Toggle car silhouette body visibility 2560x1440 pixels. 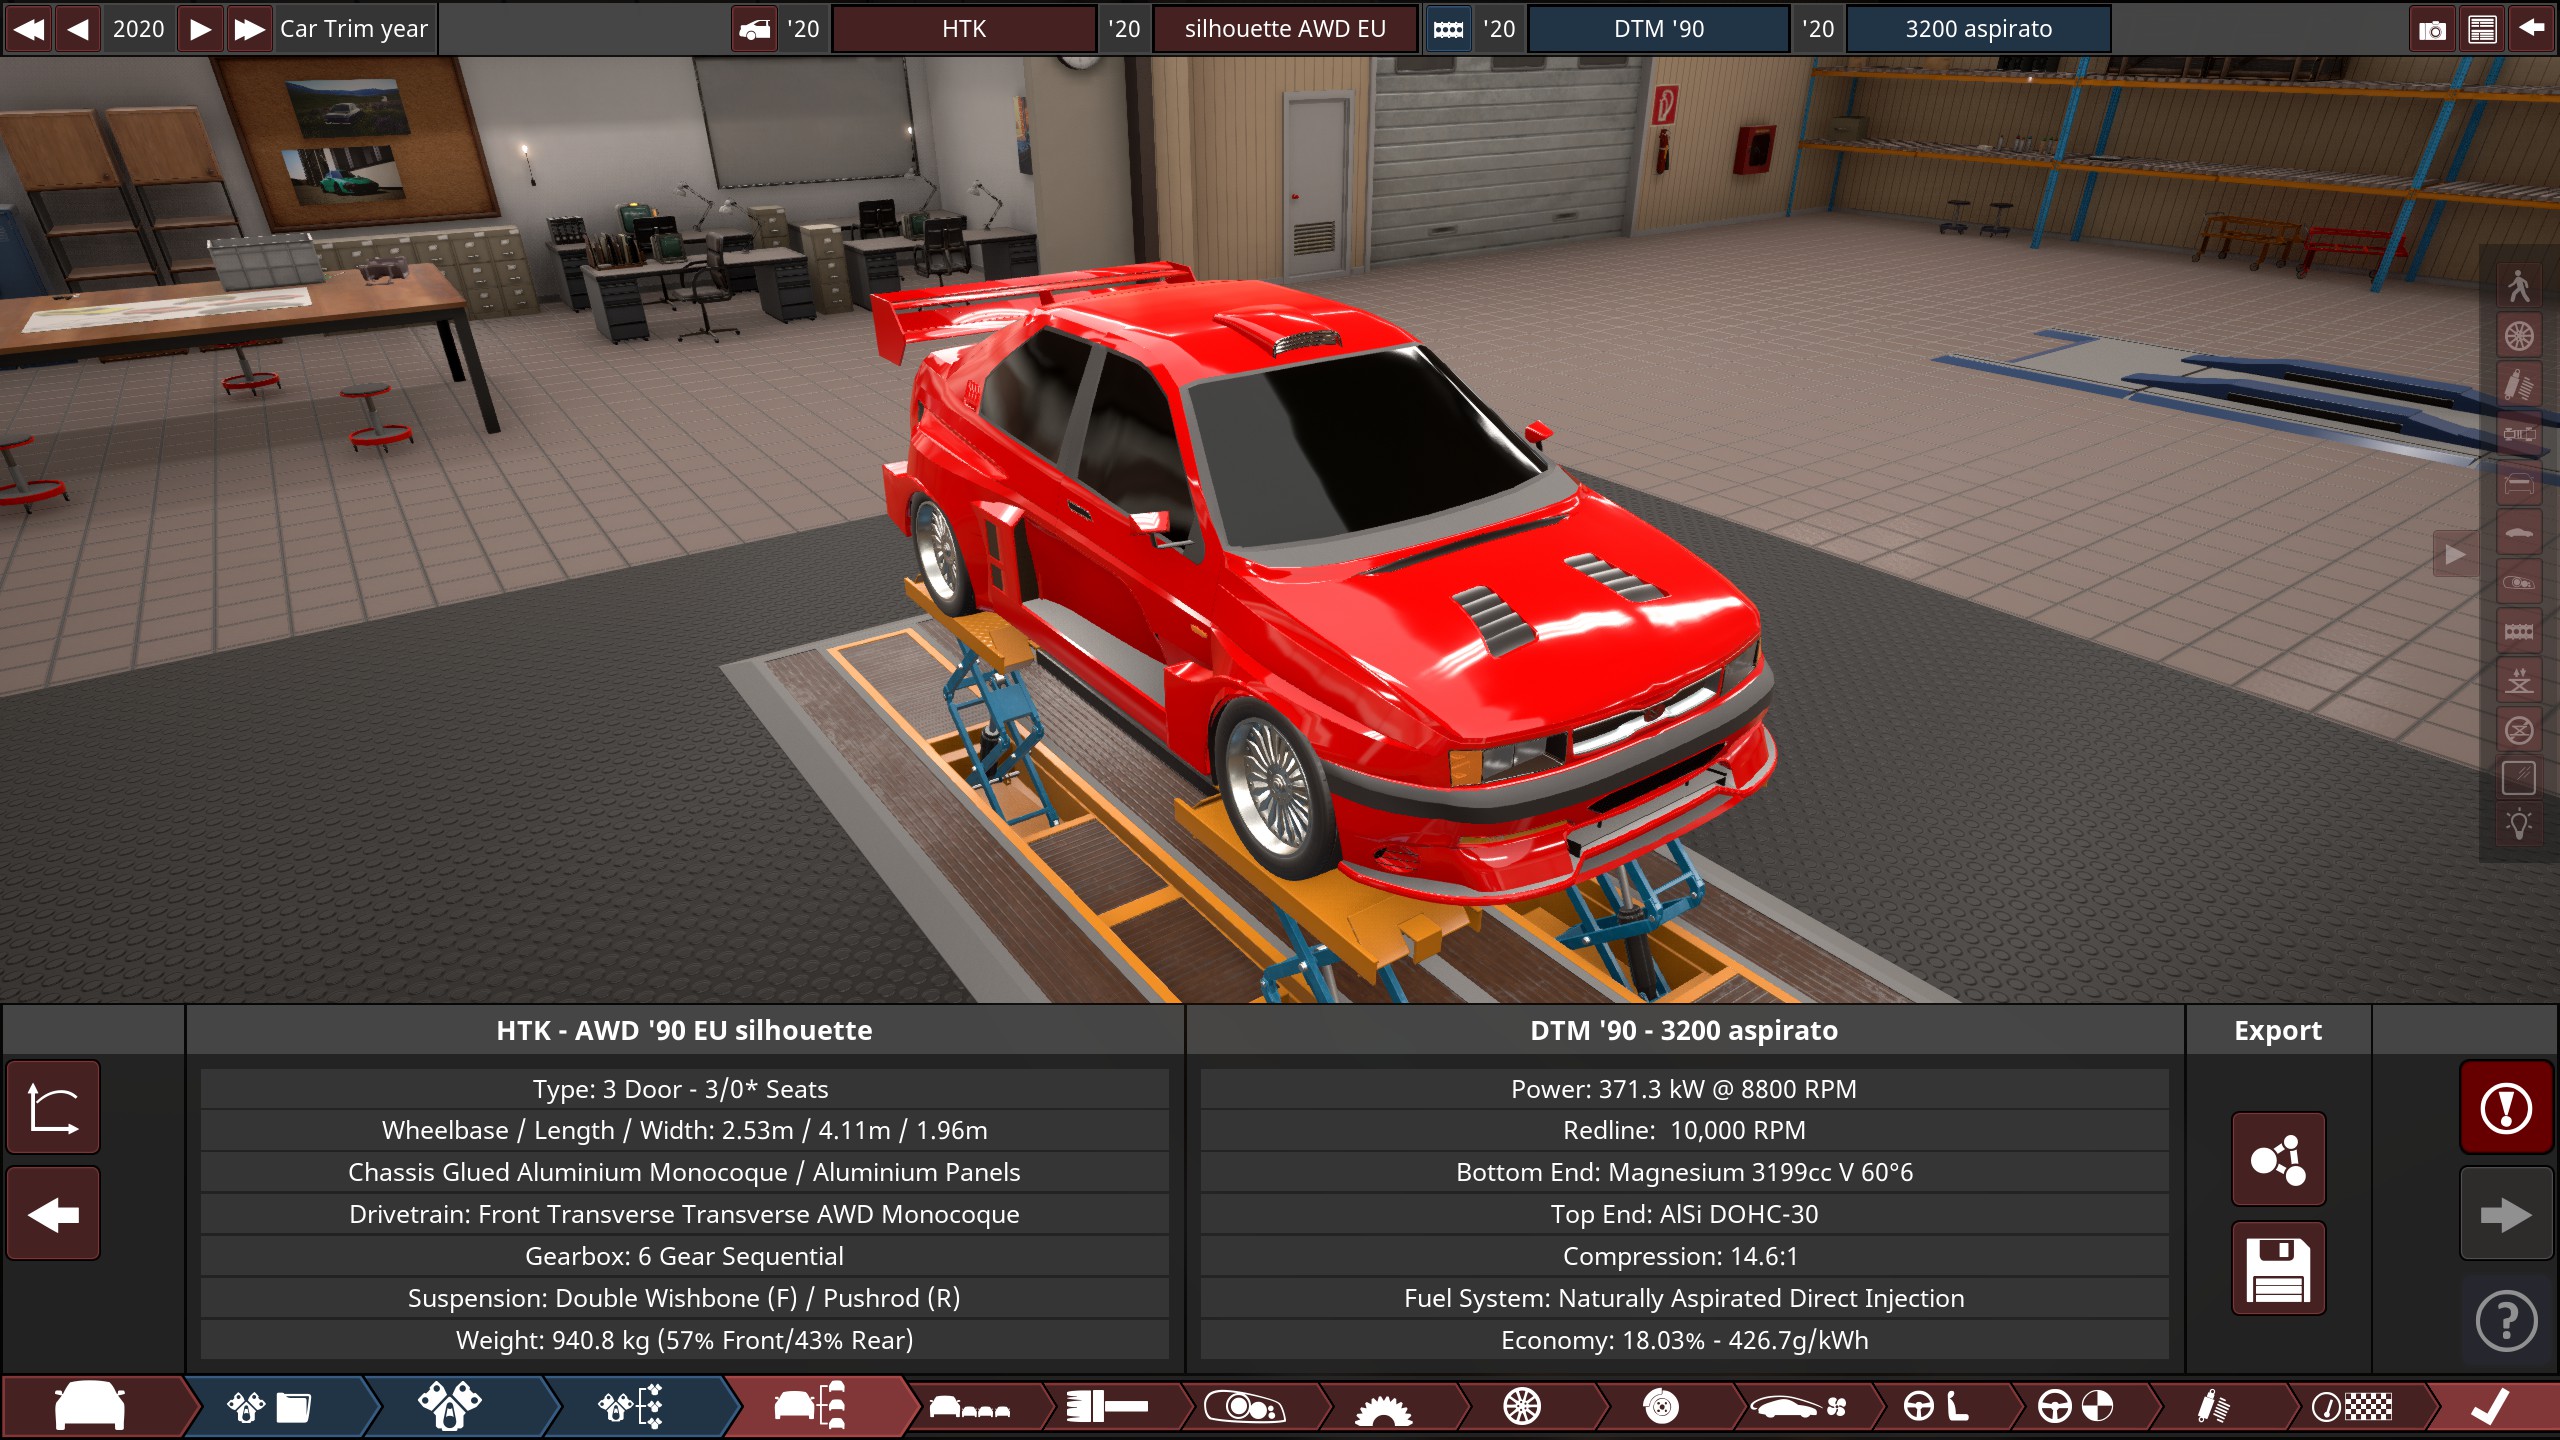pyautogui.click(x=2519, y=533)
